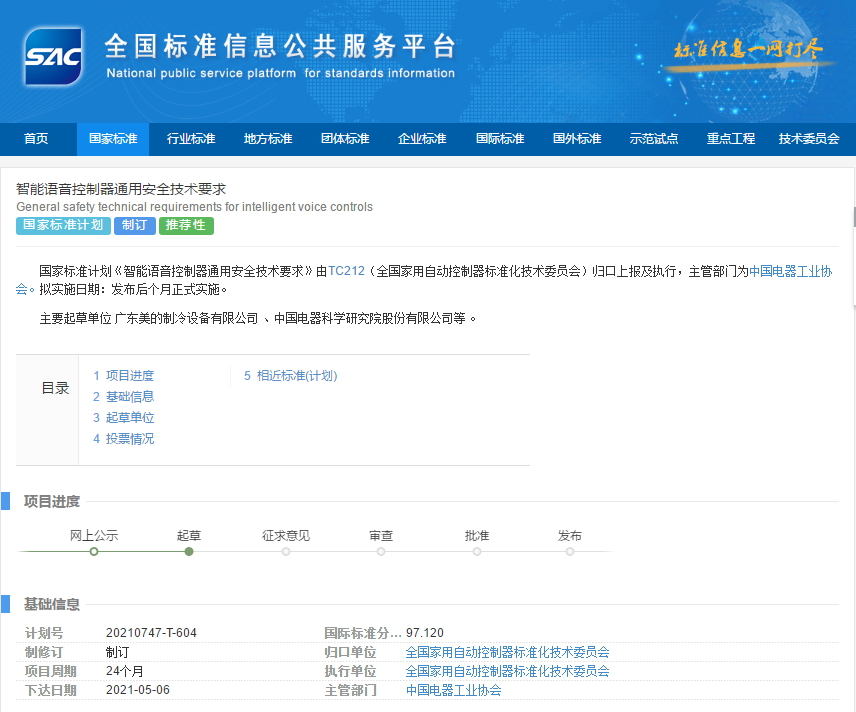Open 中国电器工业协会 link in description
This screenshot has height=712, width=856.
790,271
